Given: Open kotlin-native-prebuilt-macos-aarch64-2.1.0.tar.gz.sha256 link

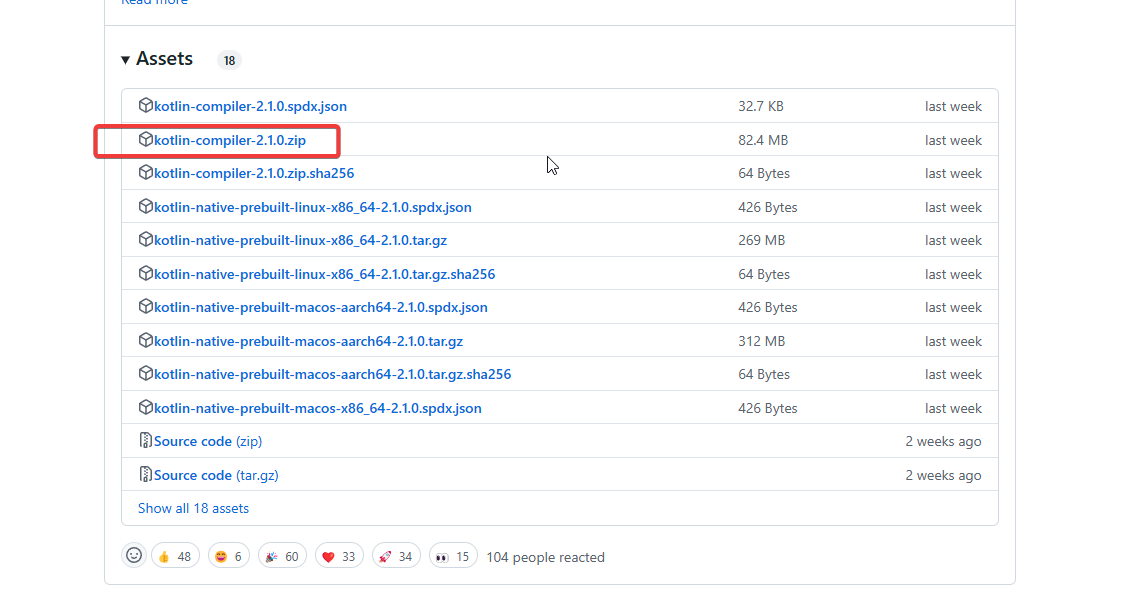Looking at the screenshot, I should 332,374.
